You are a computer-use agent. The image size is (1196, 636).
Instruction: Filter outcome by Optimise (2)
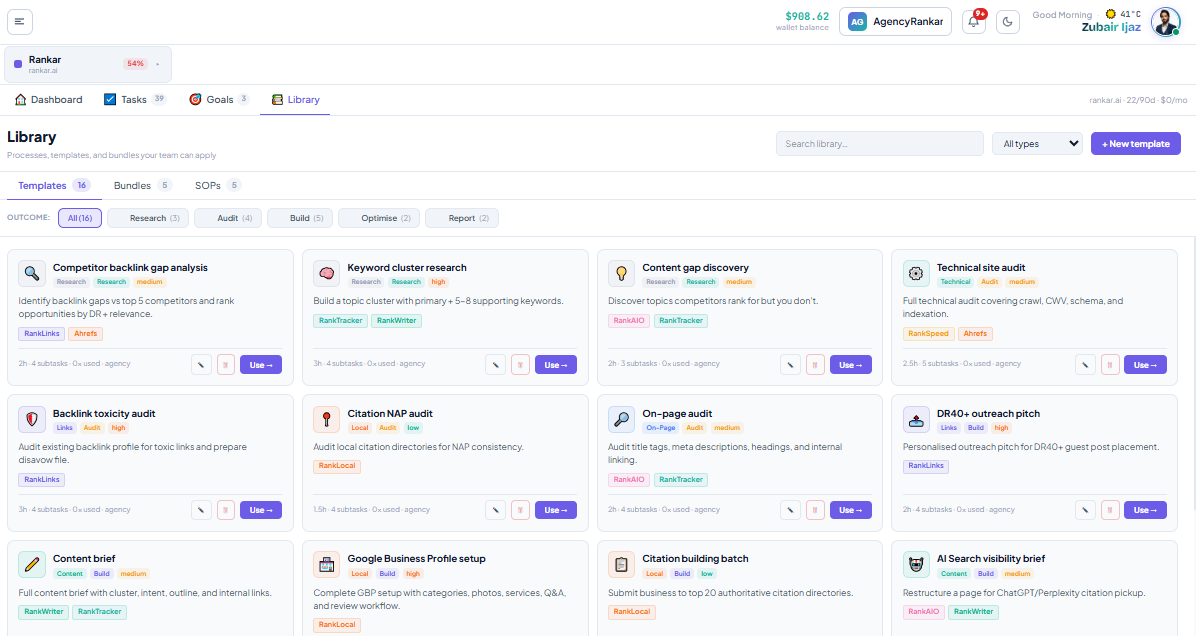click(x=378, y=218)
